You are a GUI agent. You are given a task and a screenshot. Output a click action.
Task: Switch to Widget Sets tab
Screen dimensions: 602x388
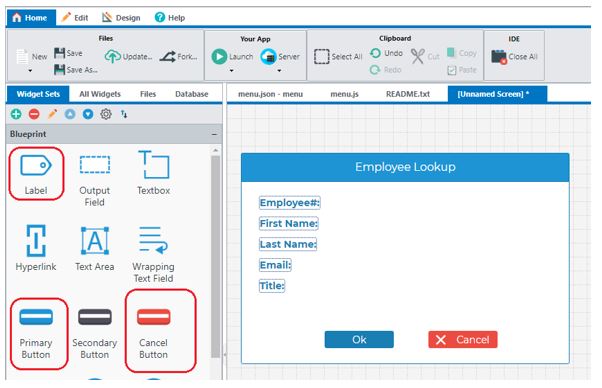(38, 94)
